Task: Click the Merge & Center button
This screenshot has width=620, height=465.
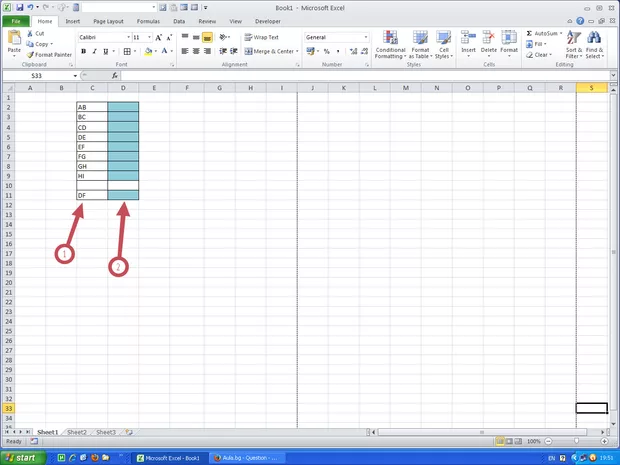Action: [269, 51]
